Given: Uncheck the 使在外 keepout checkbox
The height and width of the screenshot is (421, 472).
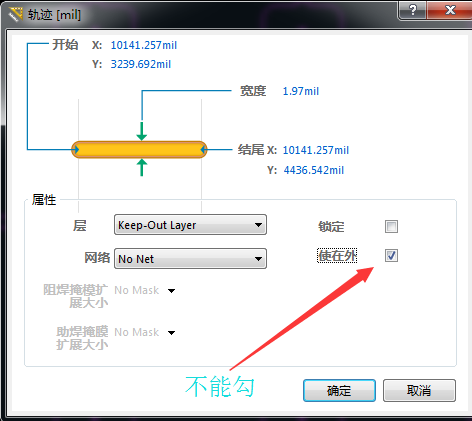Looking at the screenshot, I should point(391,256).
